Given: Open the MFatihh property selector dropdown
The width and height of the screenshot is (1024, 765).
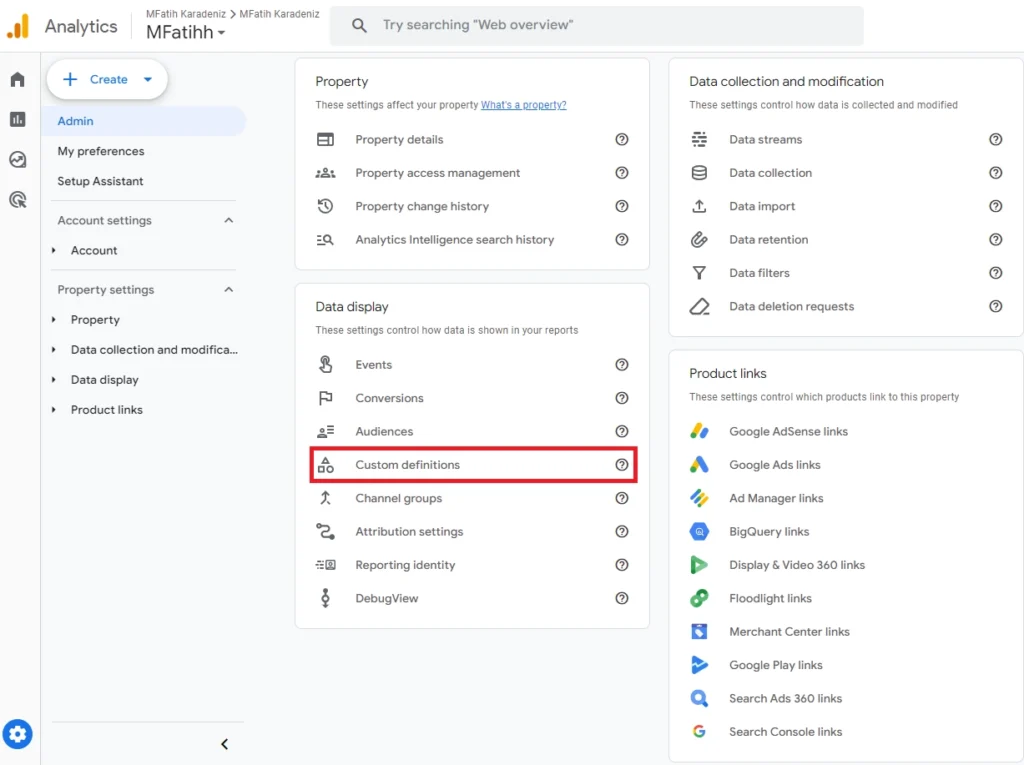Looking at the screenshot, I should 186,33.
